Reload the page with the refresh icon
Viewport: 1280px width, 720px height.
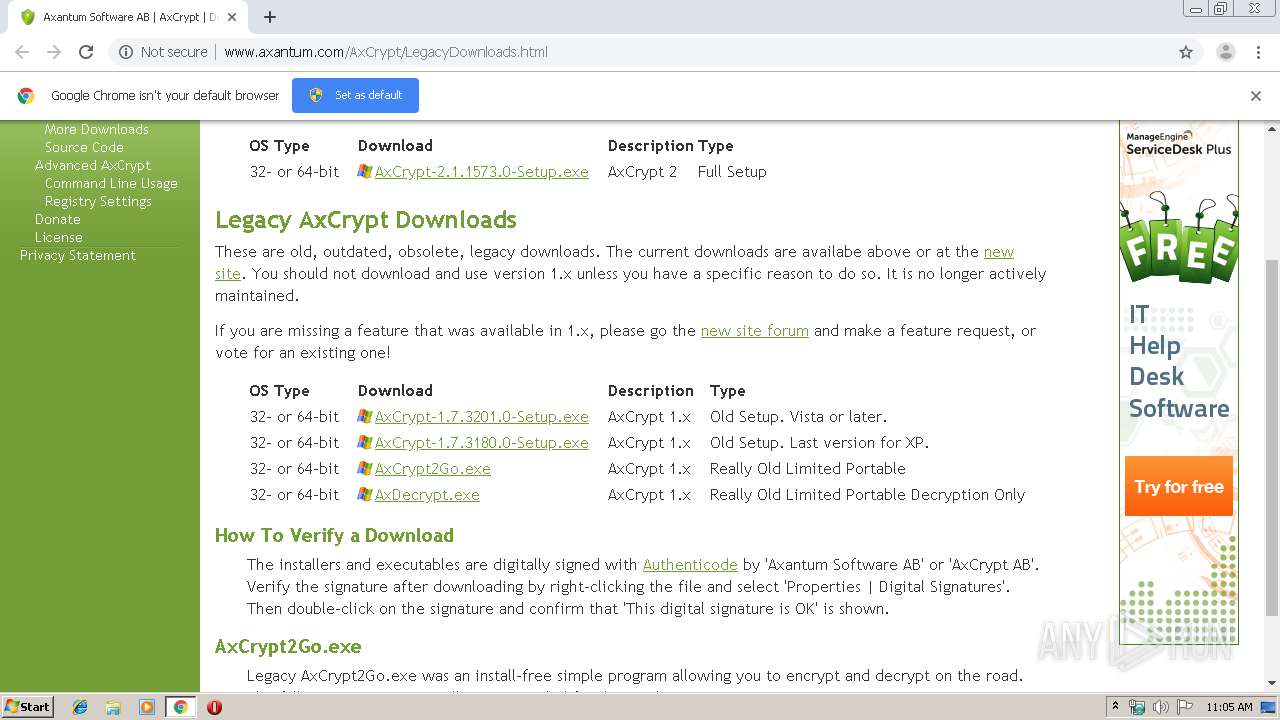[x=86, y=52]
